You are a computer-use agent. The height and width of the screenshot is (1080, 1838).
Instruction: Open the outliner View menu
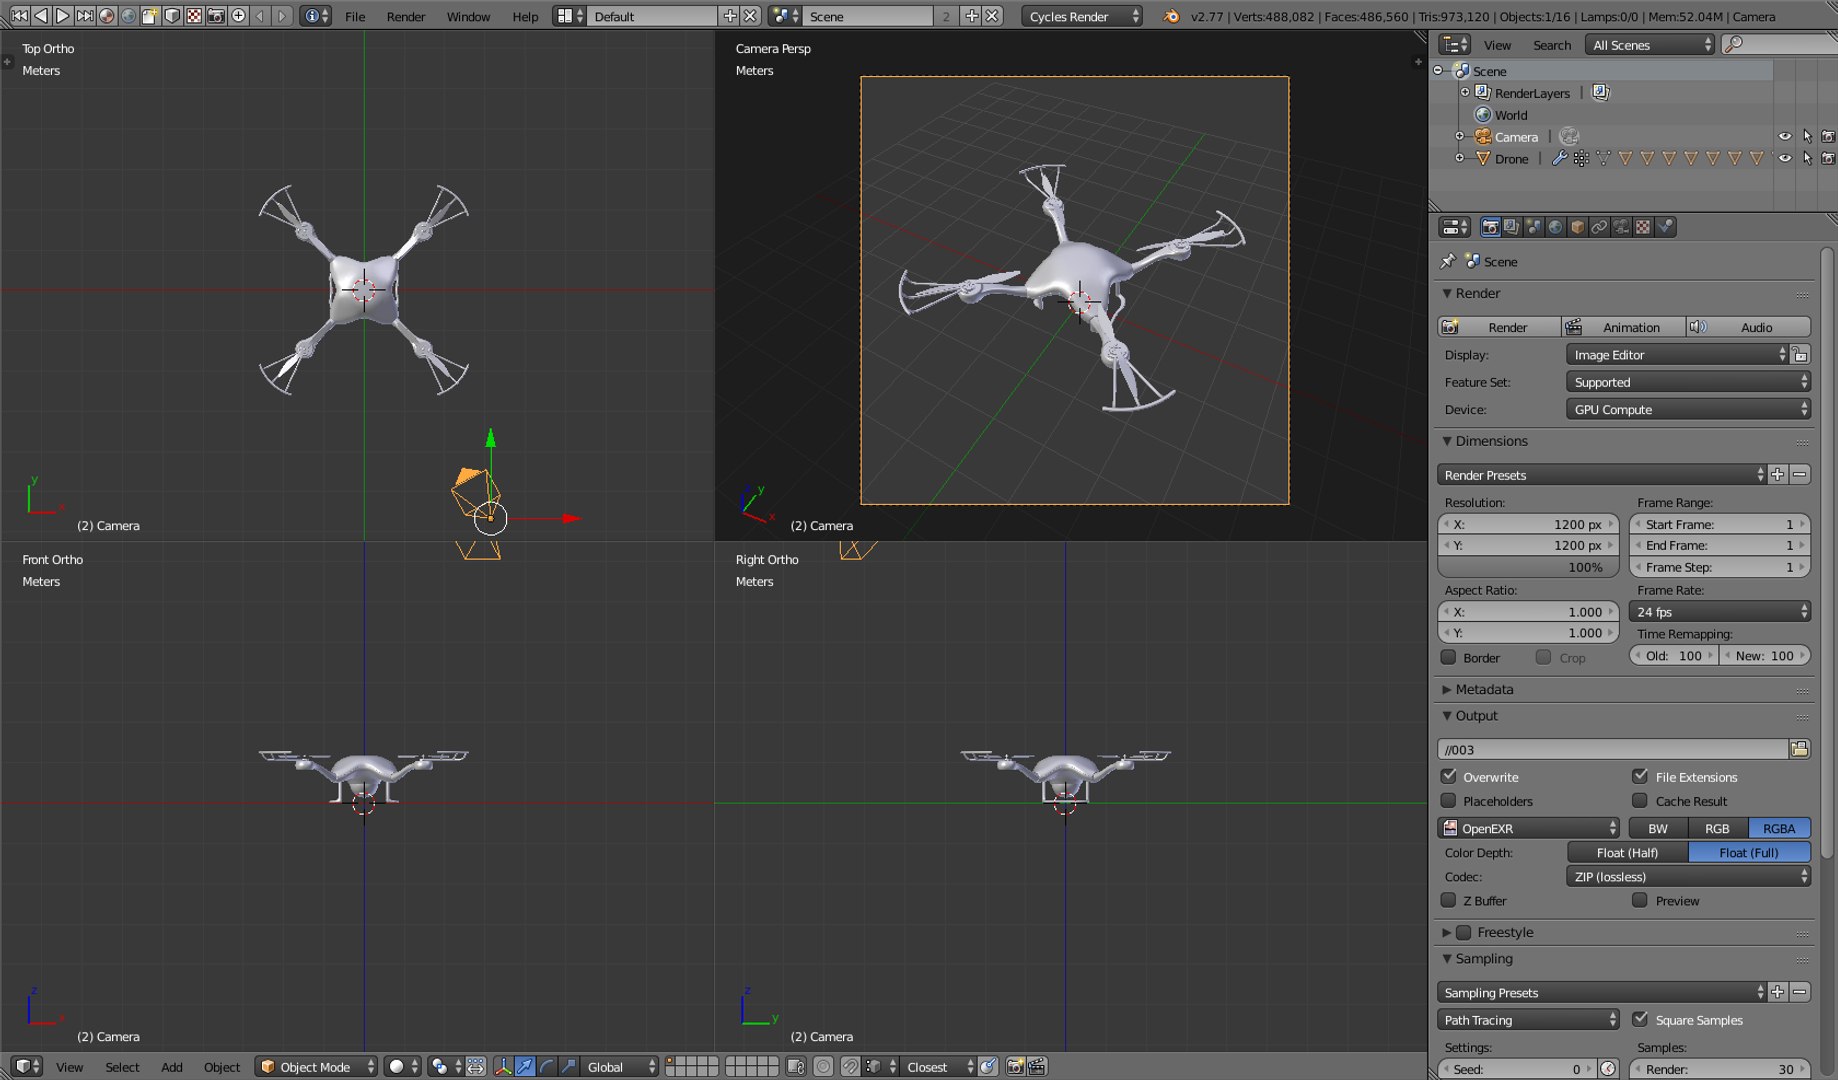tap(1497, 45)
